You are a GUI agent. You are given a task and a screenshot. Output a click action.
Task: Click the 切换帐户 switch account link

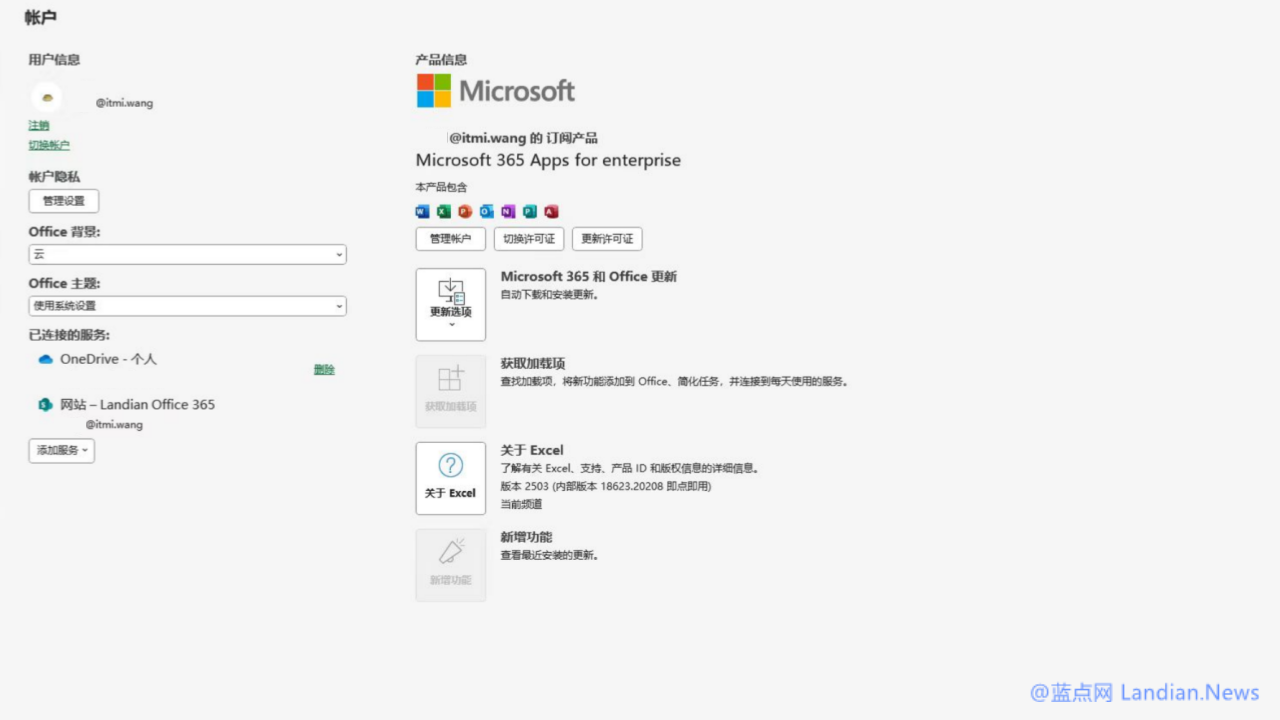click(x=49, y=145)
